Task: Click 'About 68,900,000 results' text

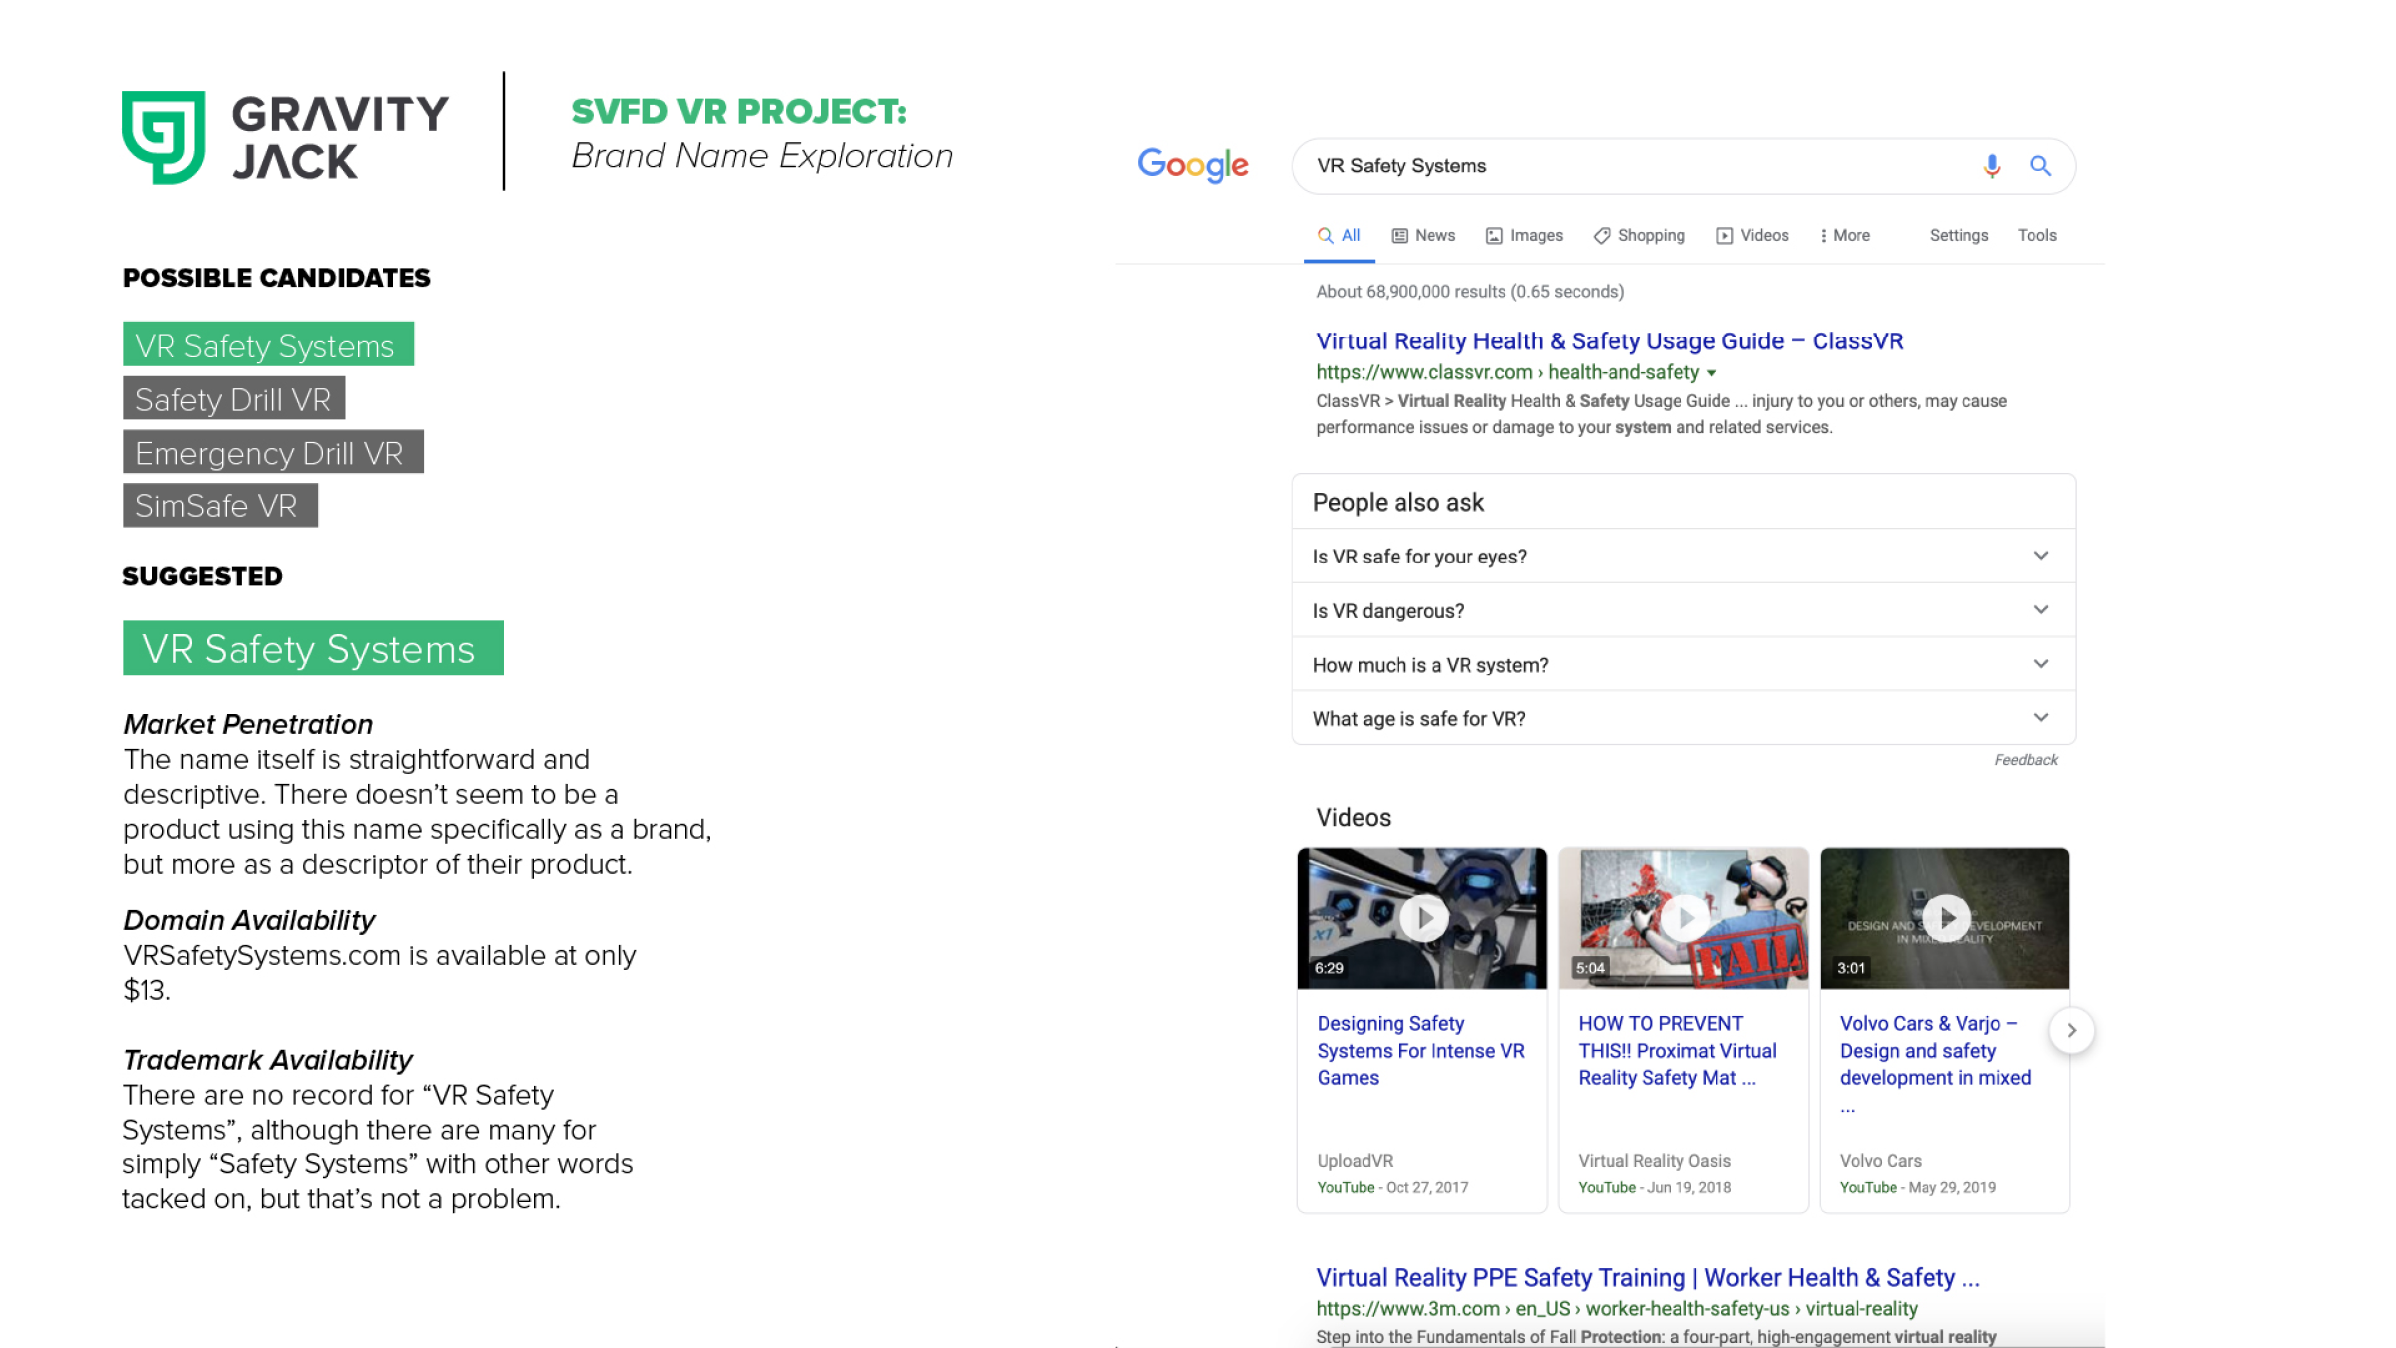Action: pos(1469,292)
